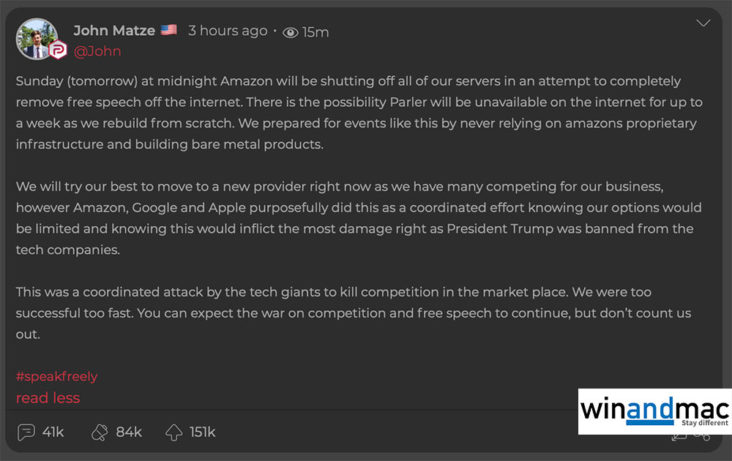Viewport: 732px width, 461px height.
Task: Click the 151k upvotes count
Action: (202, 432)
